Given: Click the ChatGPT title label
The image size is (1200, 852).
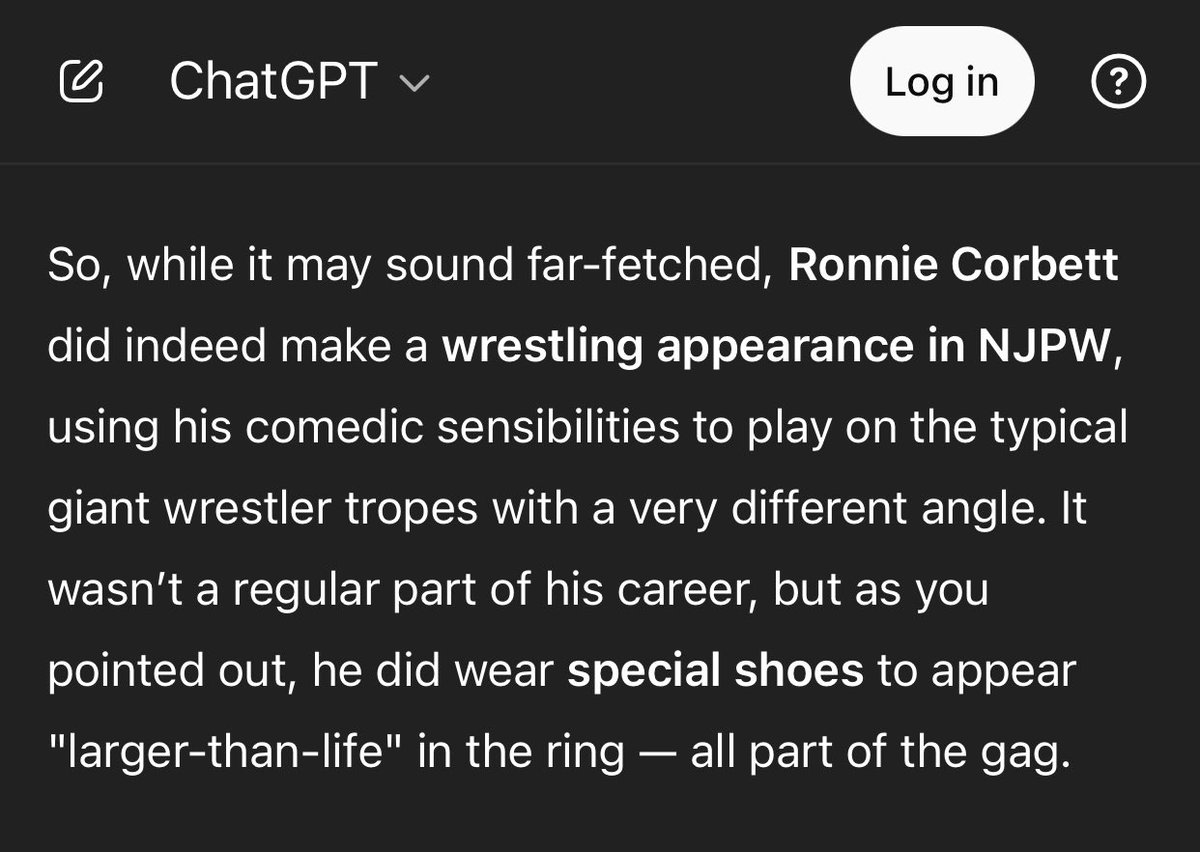Looking at the screenshot, I should pyautogui.click(x=273, y=81).
